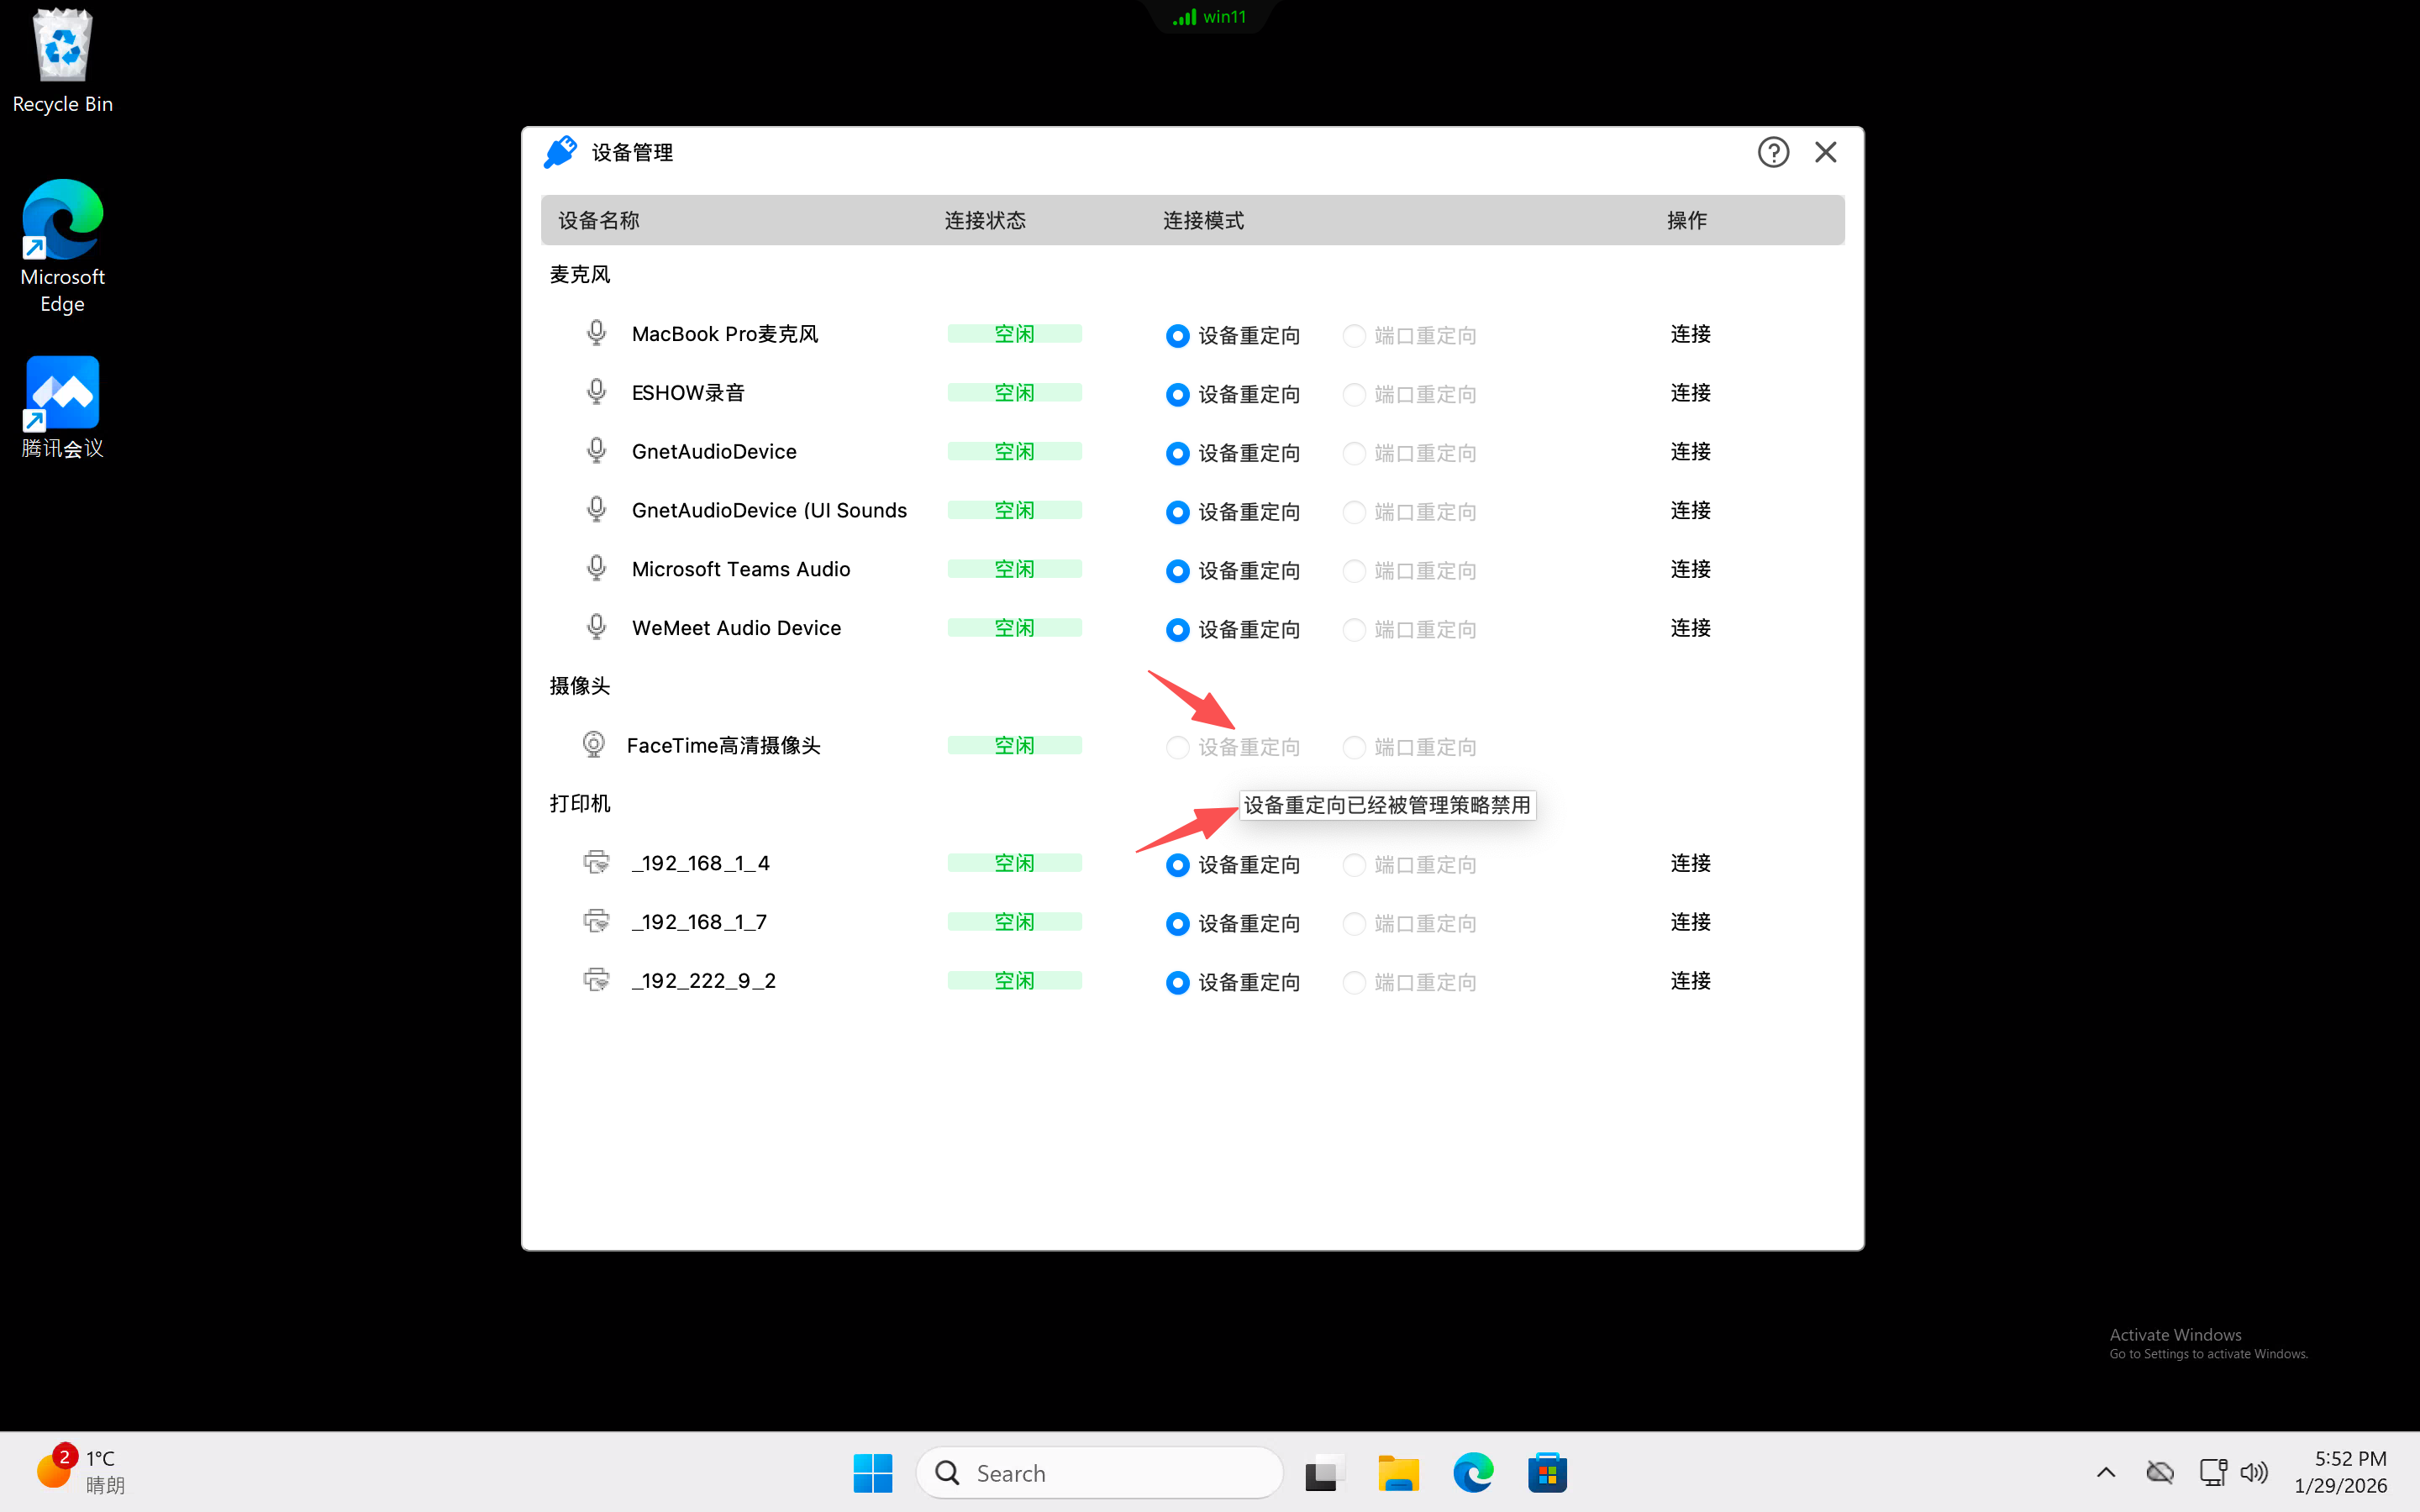Open File Explorer from the taskbar
This screenshot has height=1512, width=2420.
[x=1398, y=1472]
